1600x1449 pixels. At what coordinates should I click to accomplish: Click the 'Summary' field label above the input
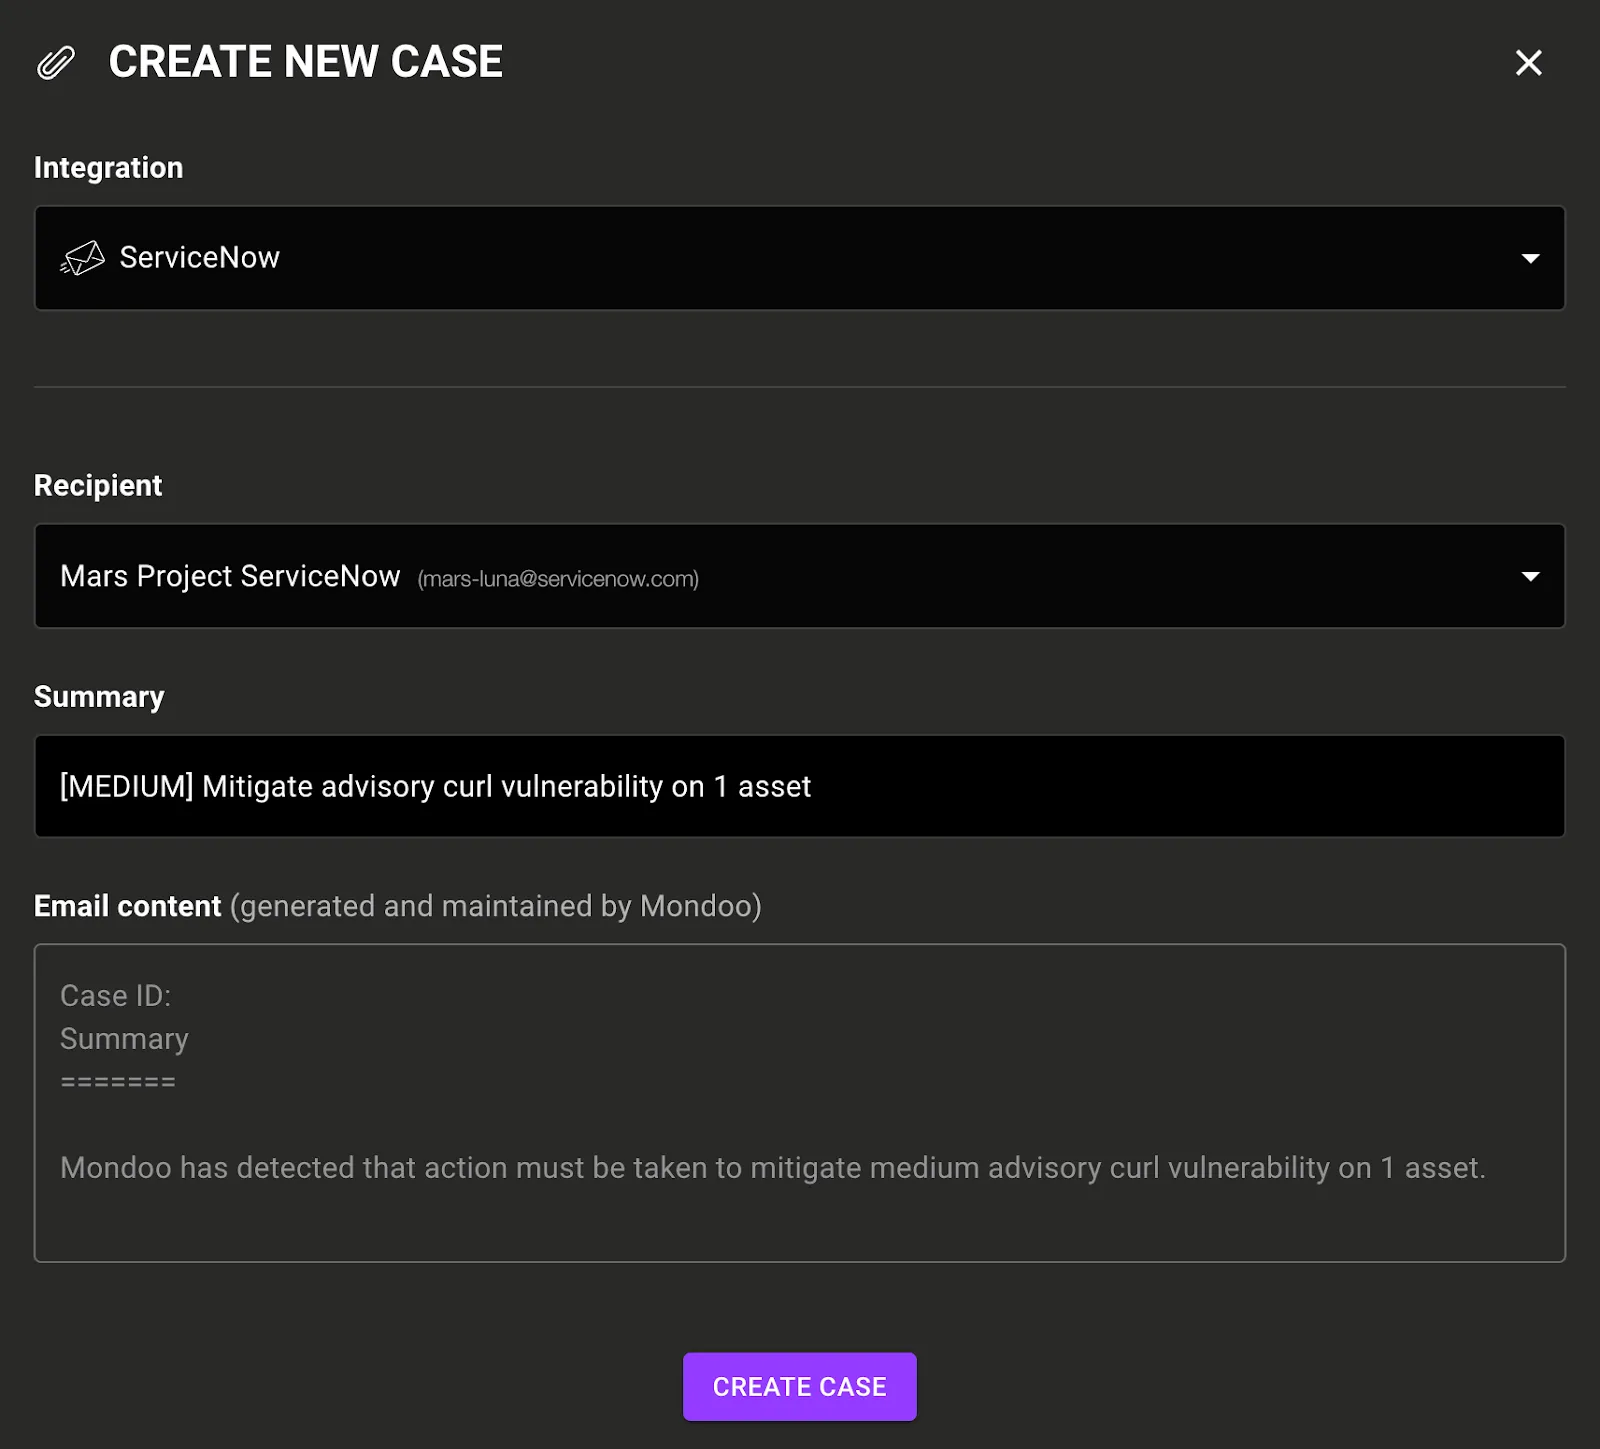pos(99,697)
